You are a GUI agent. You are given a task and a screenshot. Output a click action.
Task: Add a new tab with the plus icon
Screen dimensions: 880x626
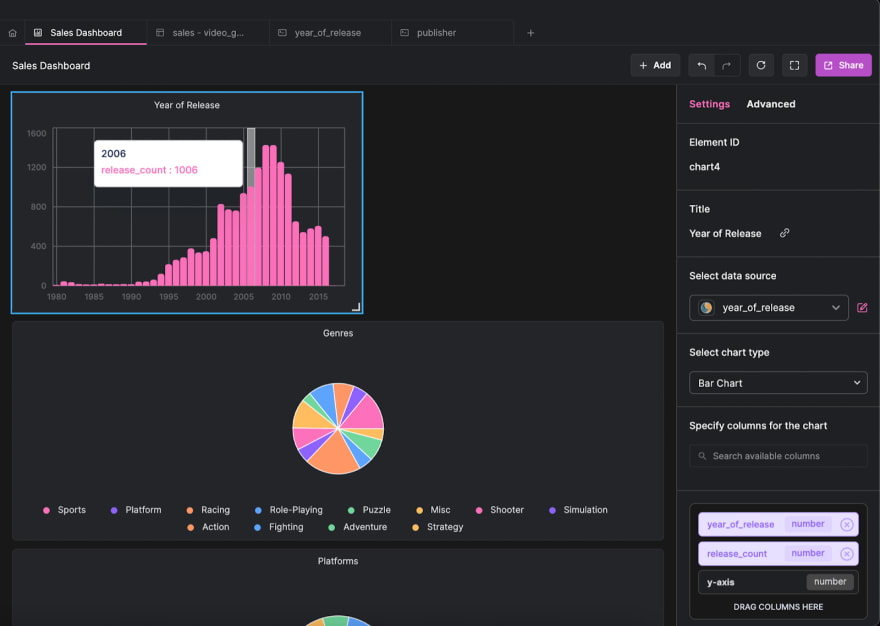(x=530, y=33)
